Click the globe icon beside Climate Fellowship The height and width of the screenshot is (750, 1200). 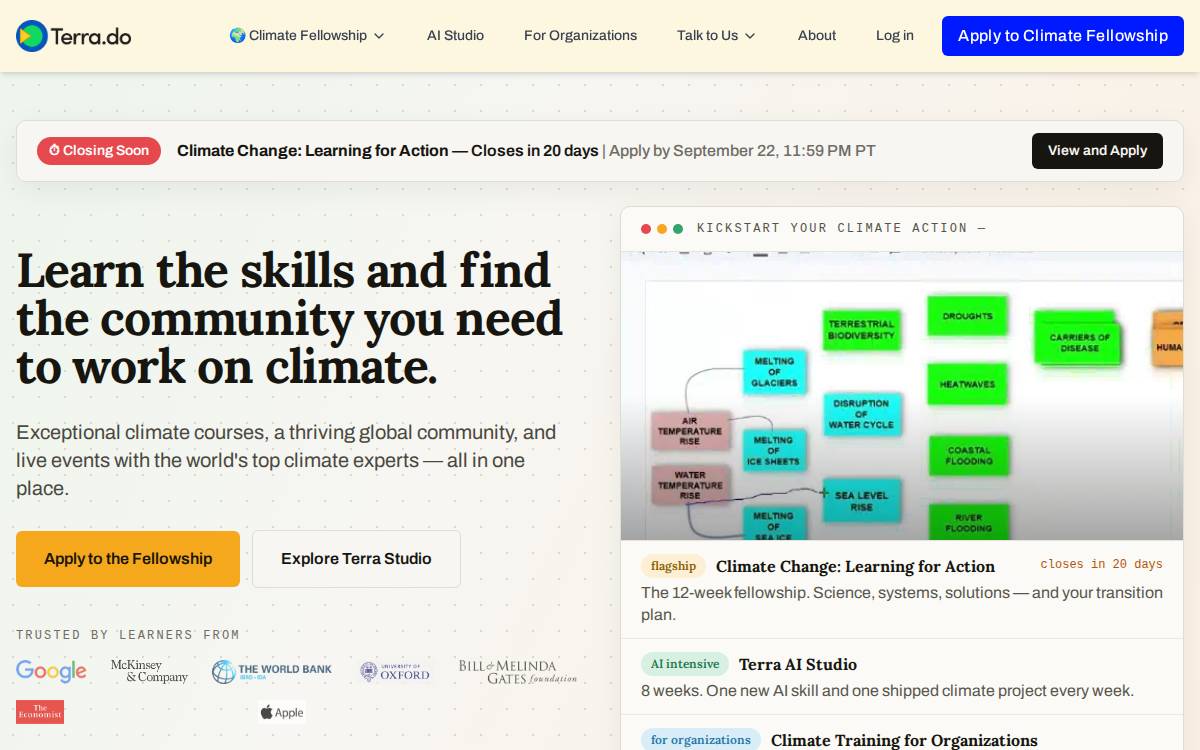tap(237, 35)
